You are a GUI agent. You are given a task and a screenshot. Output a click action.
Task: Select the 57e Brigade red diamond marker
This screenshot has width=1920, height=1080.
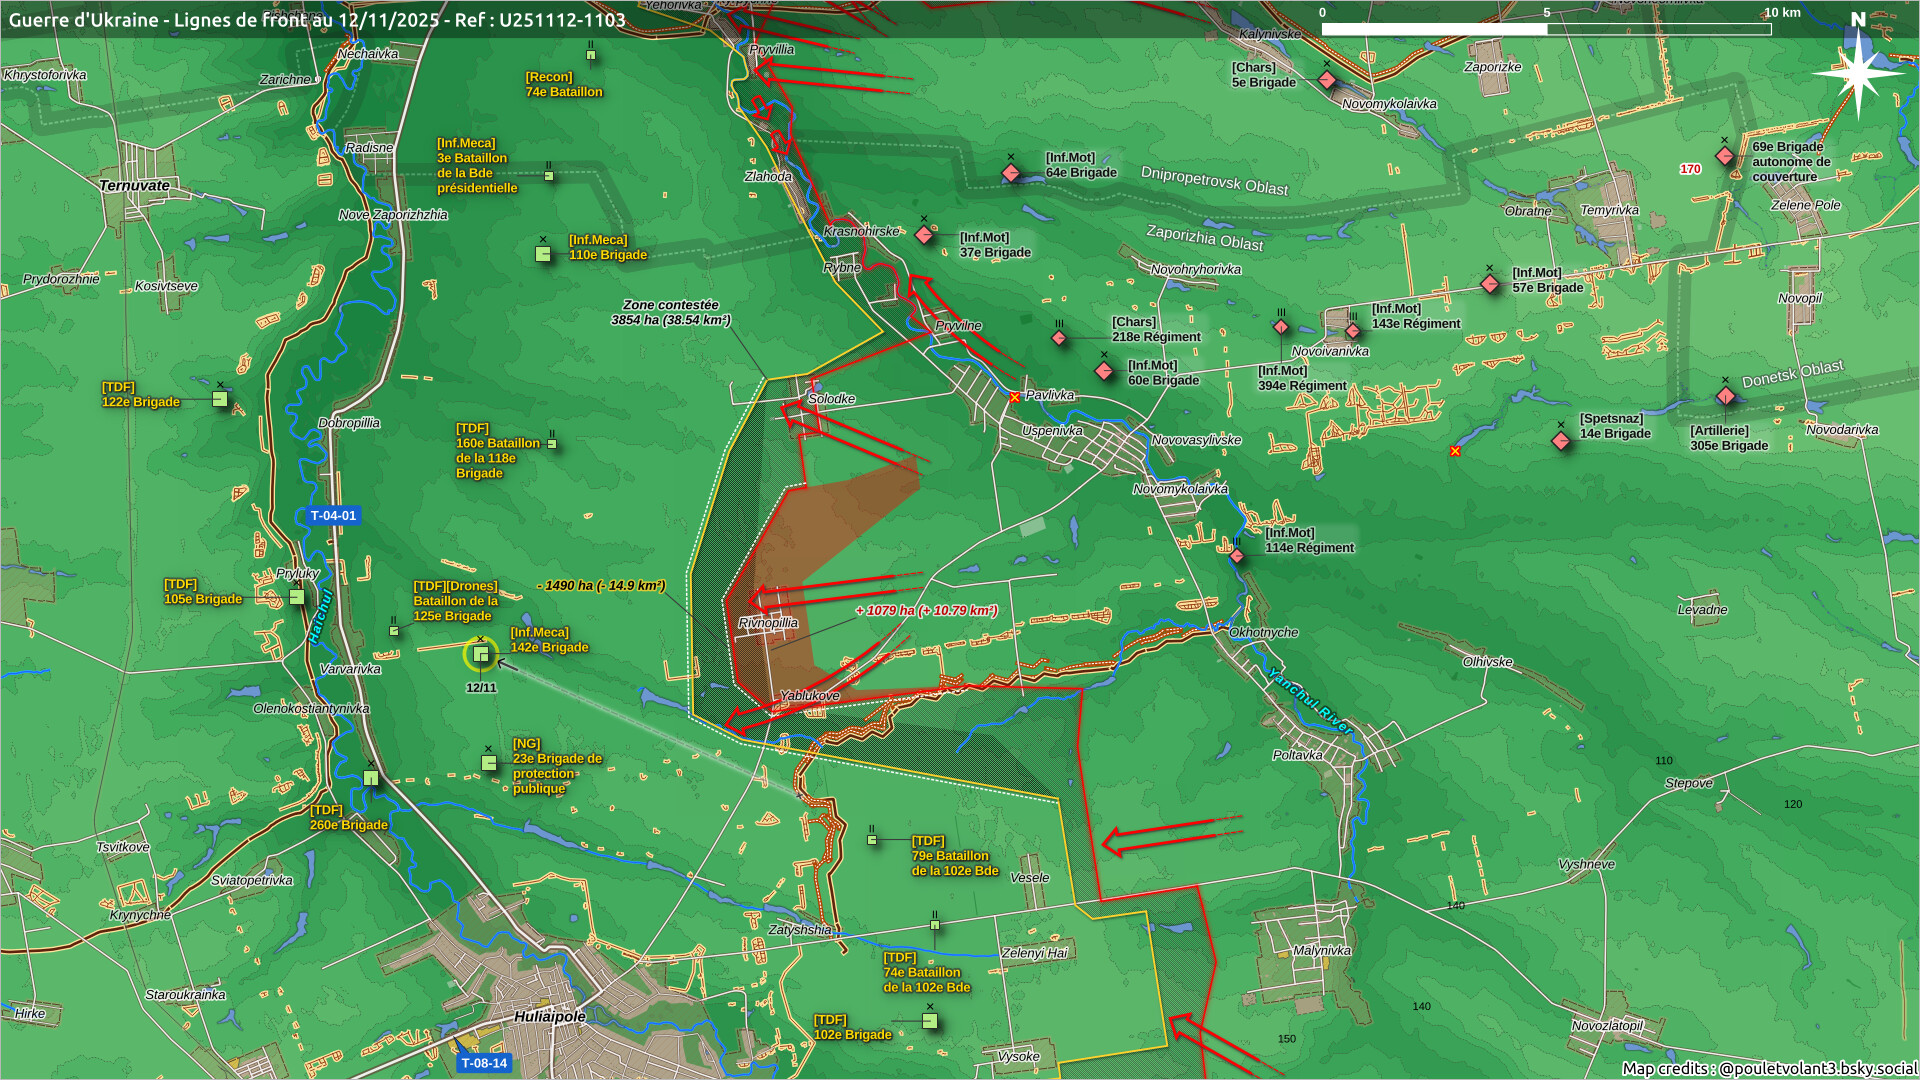coord(1490,284)
